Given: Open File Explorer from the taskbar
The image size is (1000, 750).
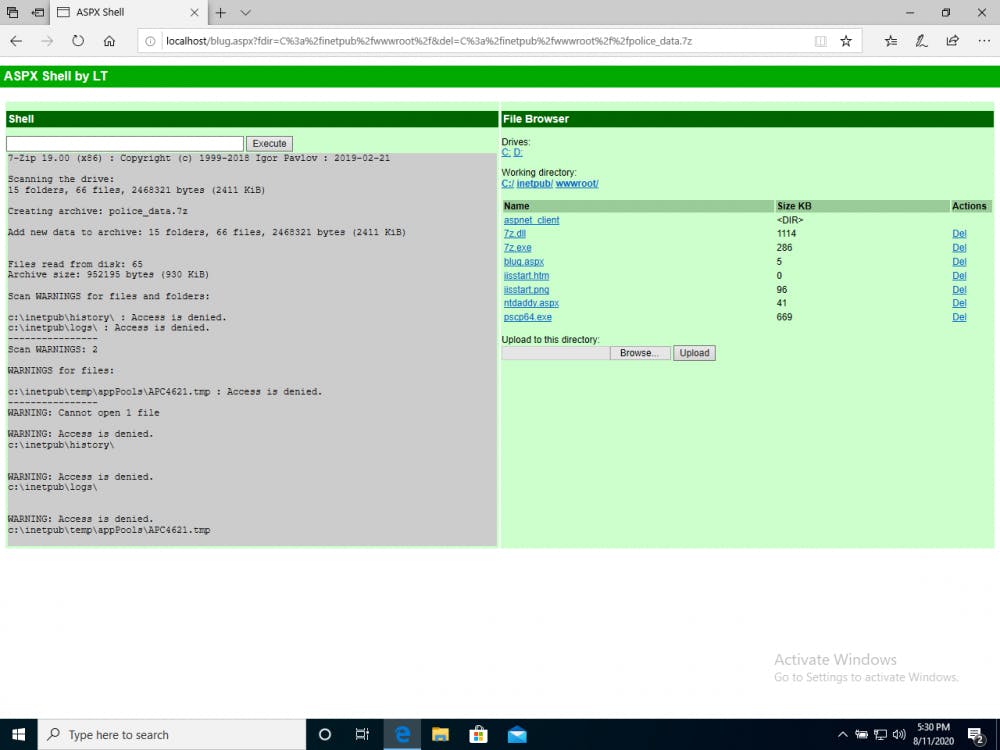Looking at the screenshot, I should coord(440,734).
